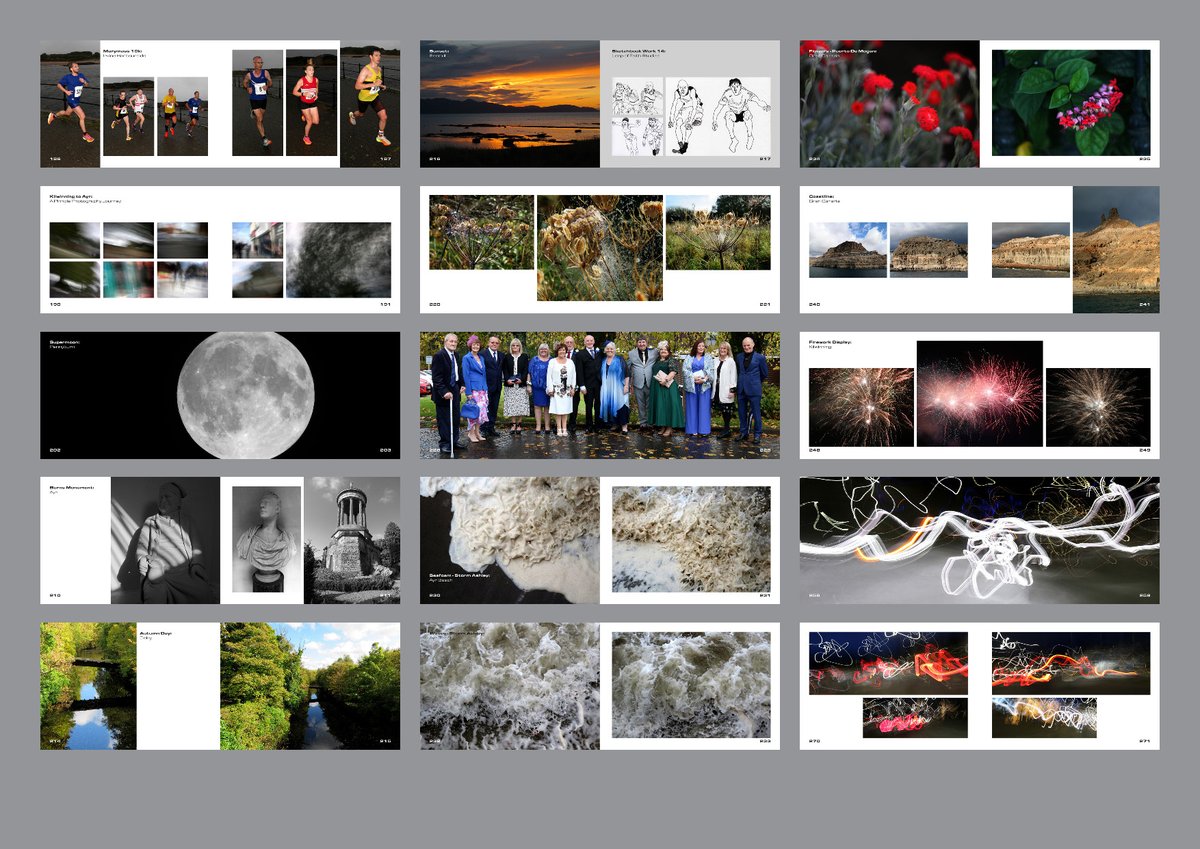The width and height of the screenshot is (1200, 849).
Task: Select the top-left red light-trails photo
Action: [x=888, y=663]
